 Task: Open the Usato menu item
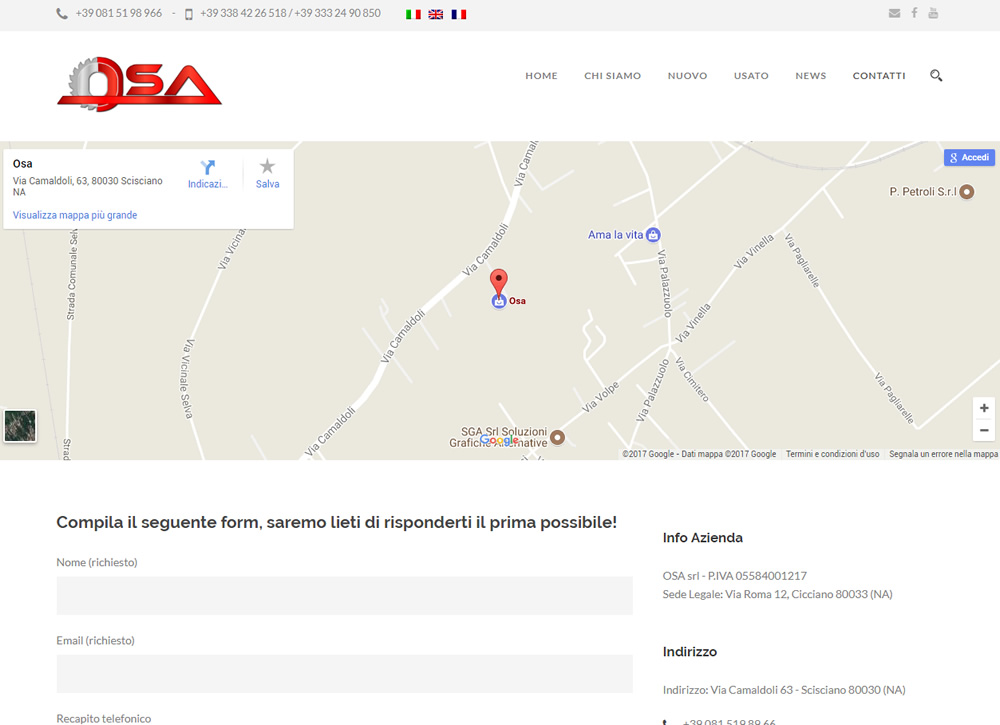(x=751, y=76)
